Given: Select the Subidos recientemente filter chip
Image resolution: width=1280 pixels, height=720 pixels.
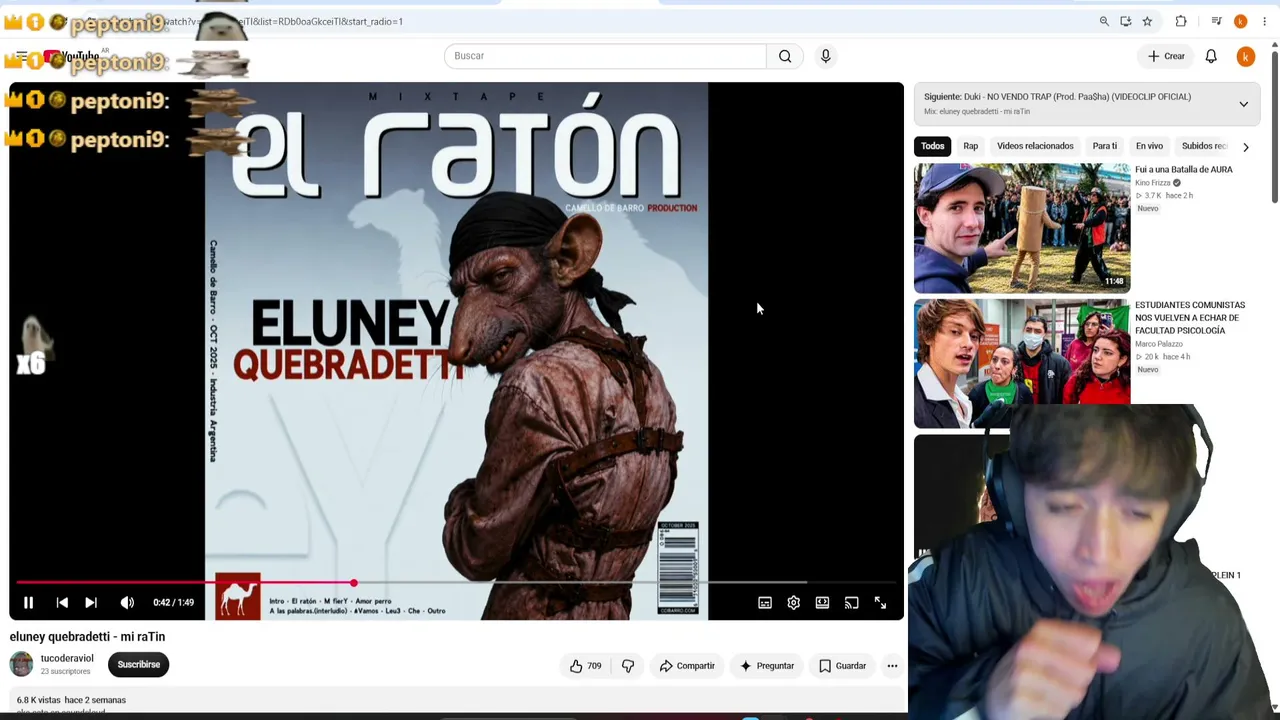Looking at the screenshot, I should tap(1203, 146).
